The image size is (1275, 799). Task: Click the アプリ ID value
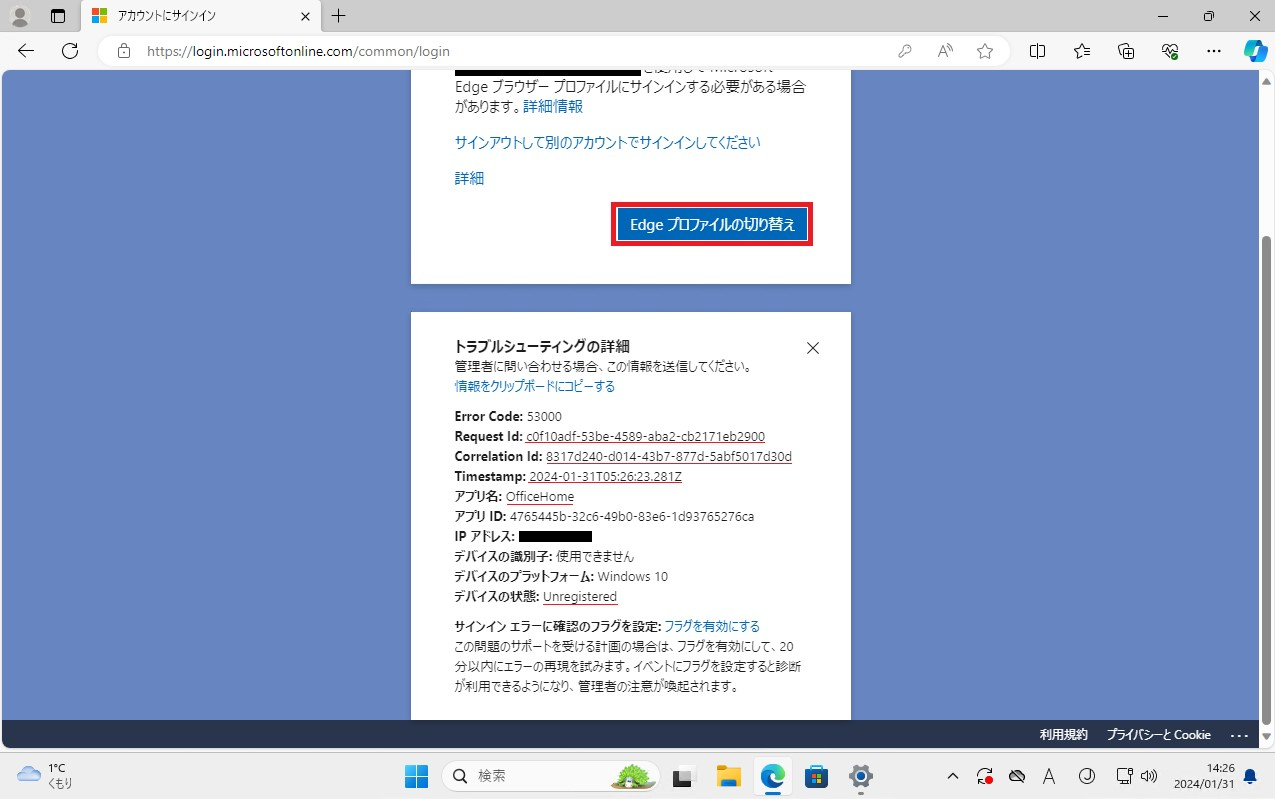pyautogui.click(x=632, y=516)
